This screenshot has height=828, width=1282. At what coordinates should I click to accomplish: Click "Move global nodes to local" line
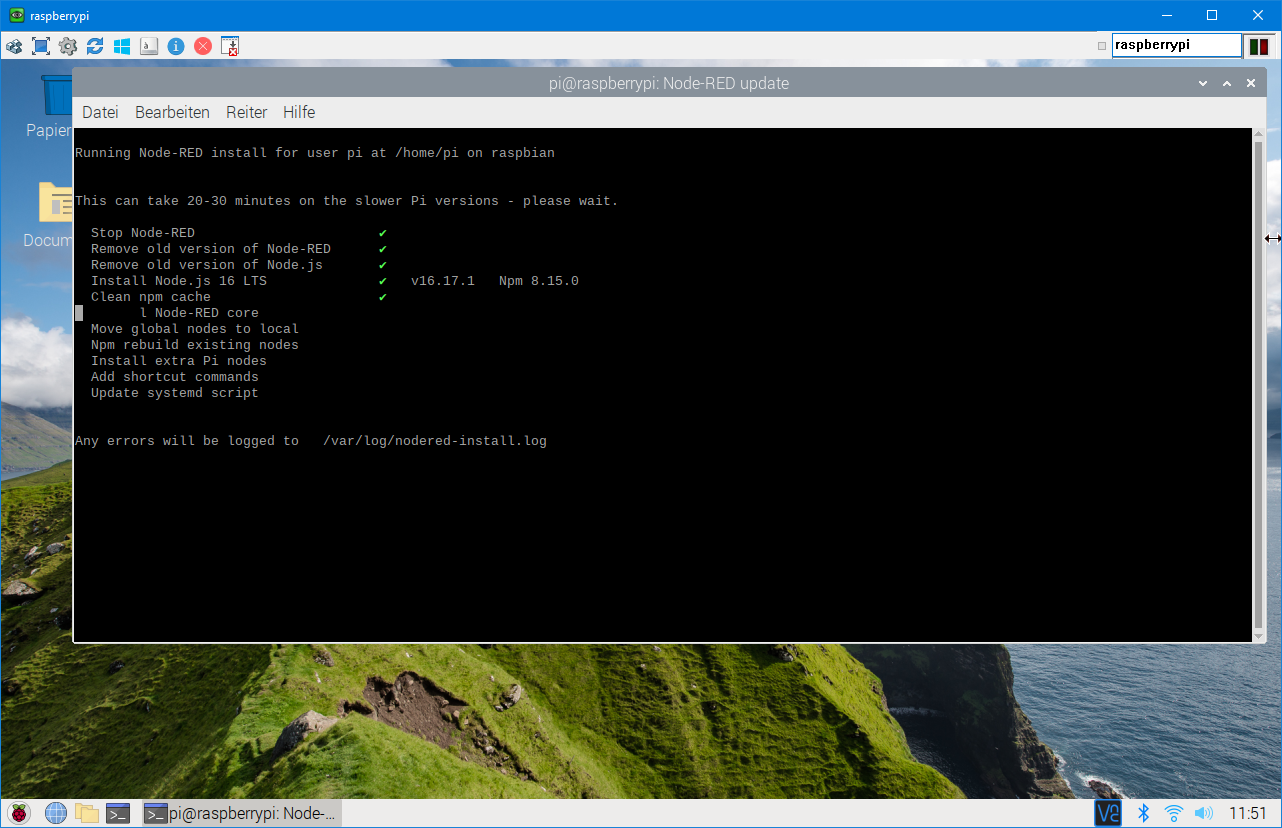pos(195,329)
